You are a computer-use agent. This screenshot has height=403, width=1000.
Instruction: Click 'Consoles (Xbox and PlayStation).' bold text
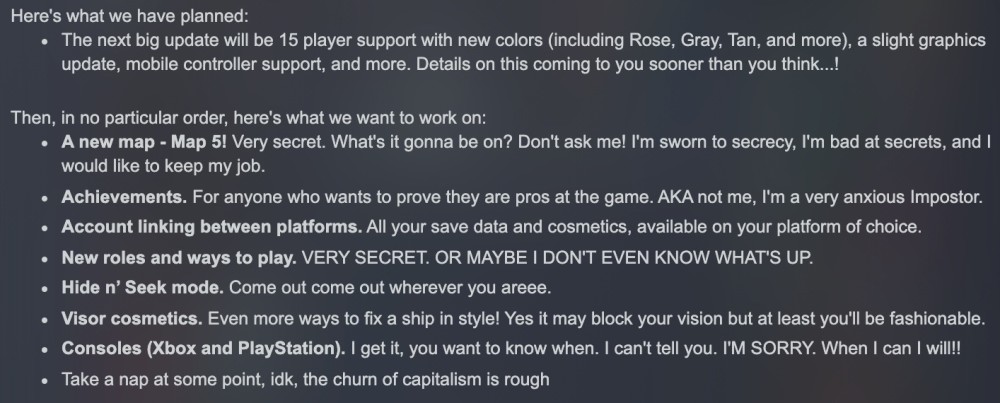point(203,349)
